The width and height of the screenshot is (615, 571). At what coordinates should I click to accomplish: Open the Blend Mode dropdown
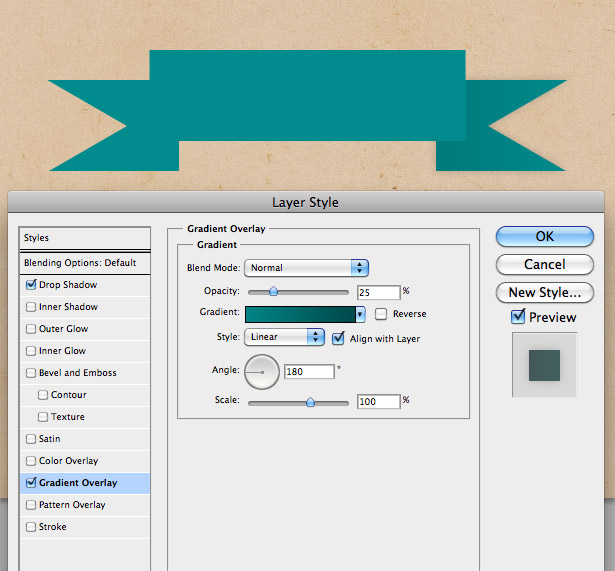point(306,268)
